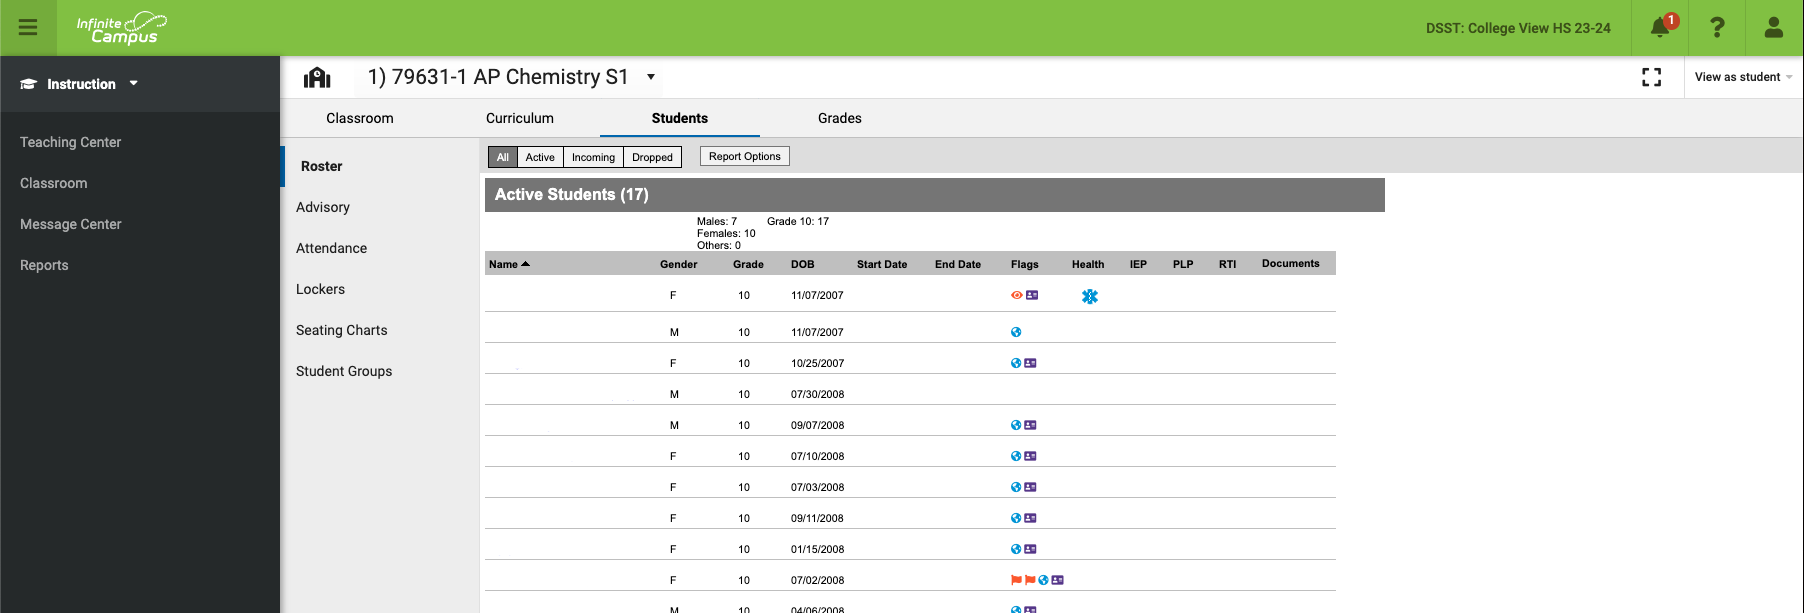This screenshot has height=613, width=1804.
Task: Show All students filter
Action: coord(503,157)
